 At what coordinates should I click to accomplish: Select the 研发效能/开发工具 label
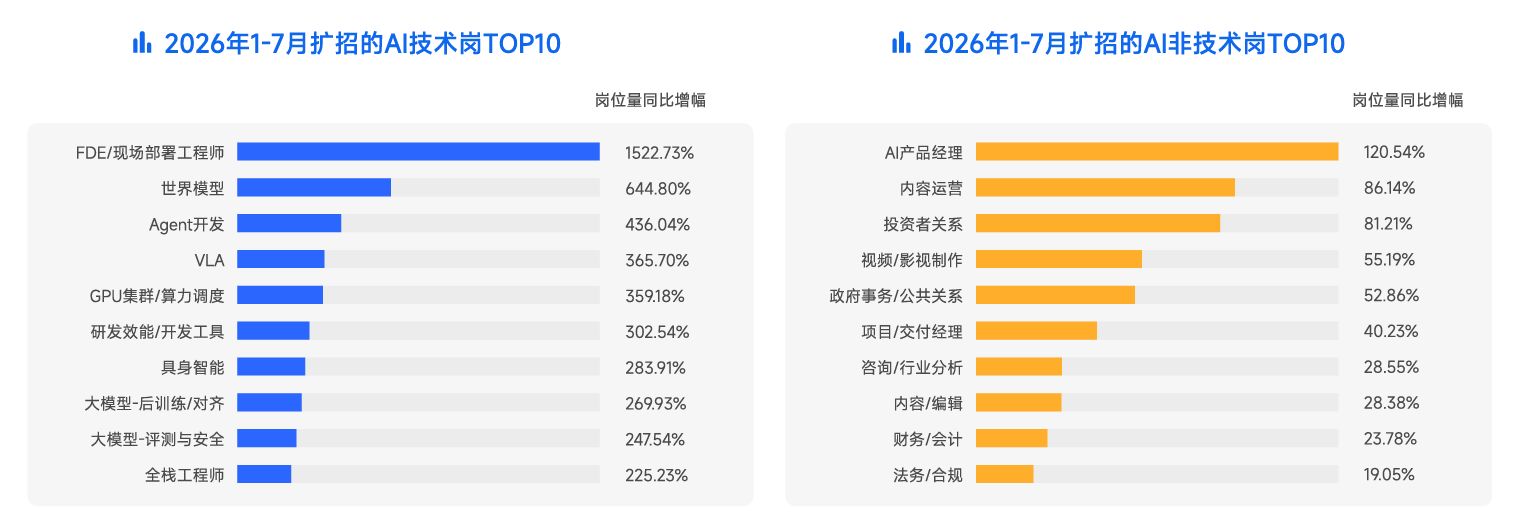(157, 331)
